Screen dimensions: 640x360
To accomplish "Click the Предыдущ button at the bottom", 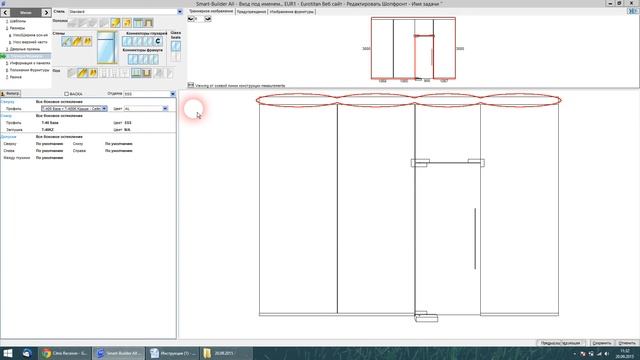I will click(x=560, y=343).
